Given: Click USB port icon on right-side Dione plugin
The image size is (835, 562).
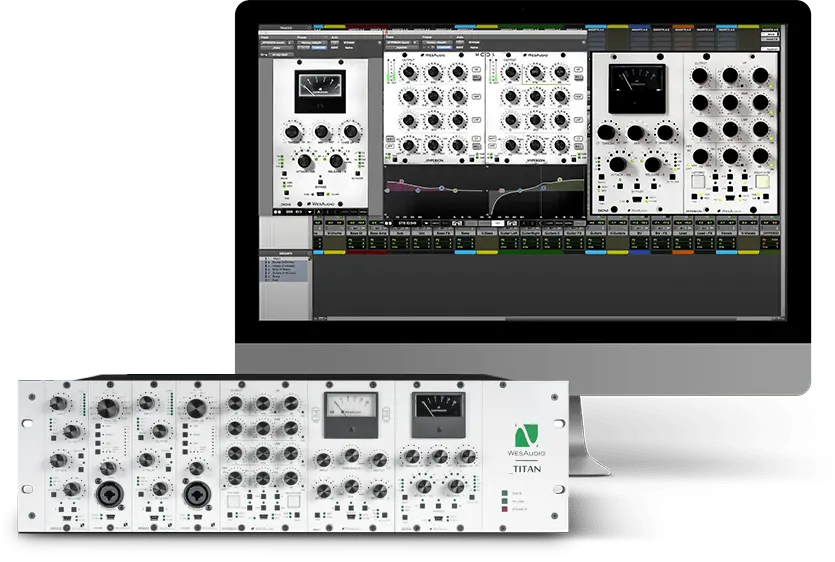Looking at the screenshot, I should point(637,200).
